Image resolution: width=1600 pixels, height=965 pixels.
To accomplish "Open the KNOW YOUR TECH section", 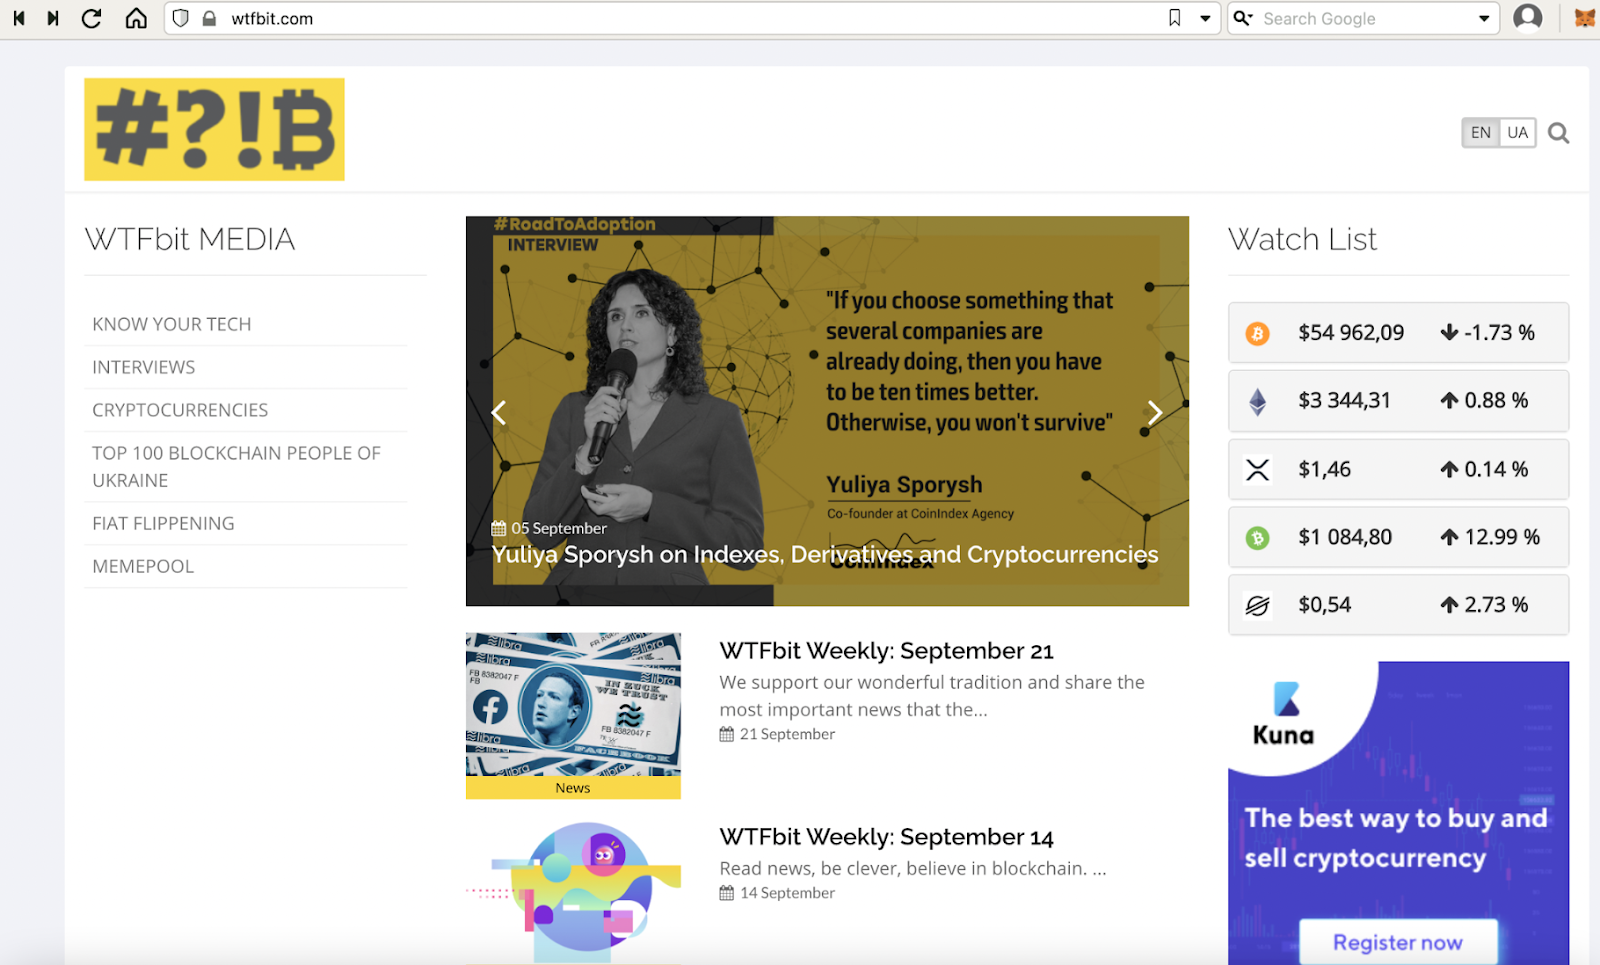I will coord(172,324).
